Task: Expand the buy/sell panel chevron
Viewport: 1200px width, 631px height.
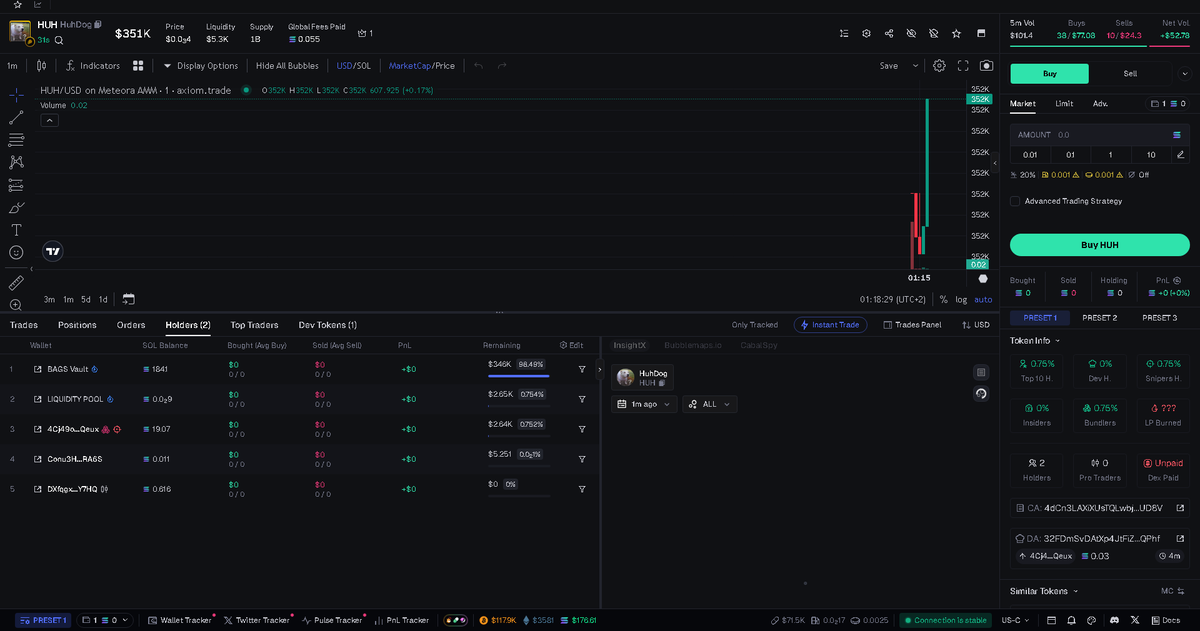Action: [1185, 73]
